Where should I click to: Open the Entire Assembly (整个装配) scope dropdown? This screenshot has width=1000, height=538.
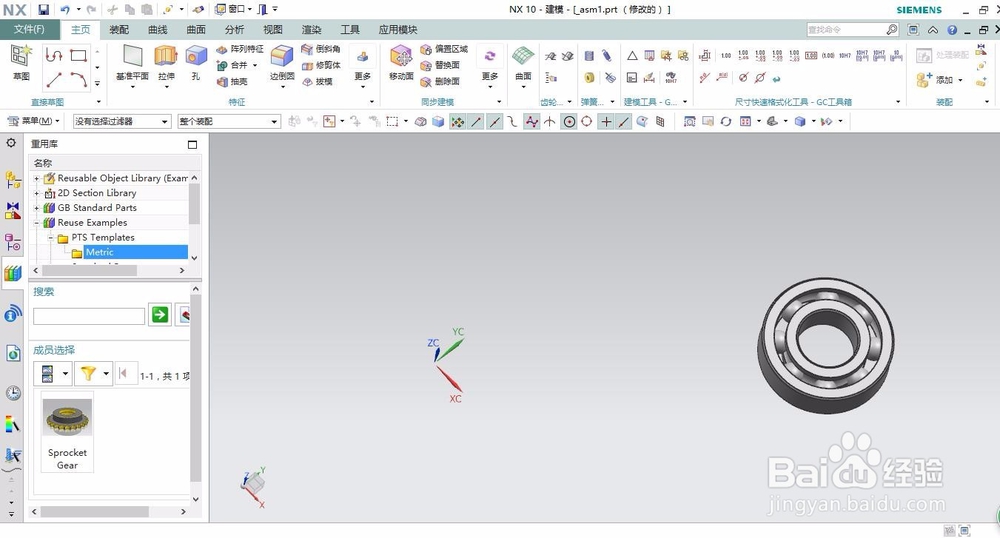coord(229,121)
